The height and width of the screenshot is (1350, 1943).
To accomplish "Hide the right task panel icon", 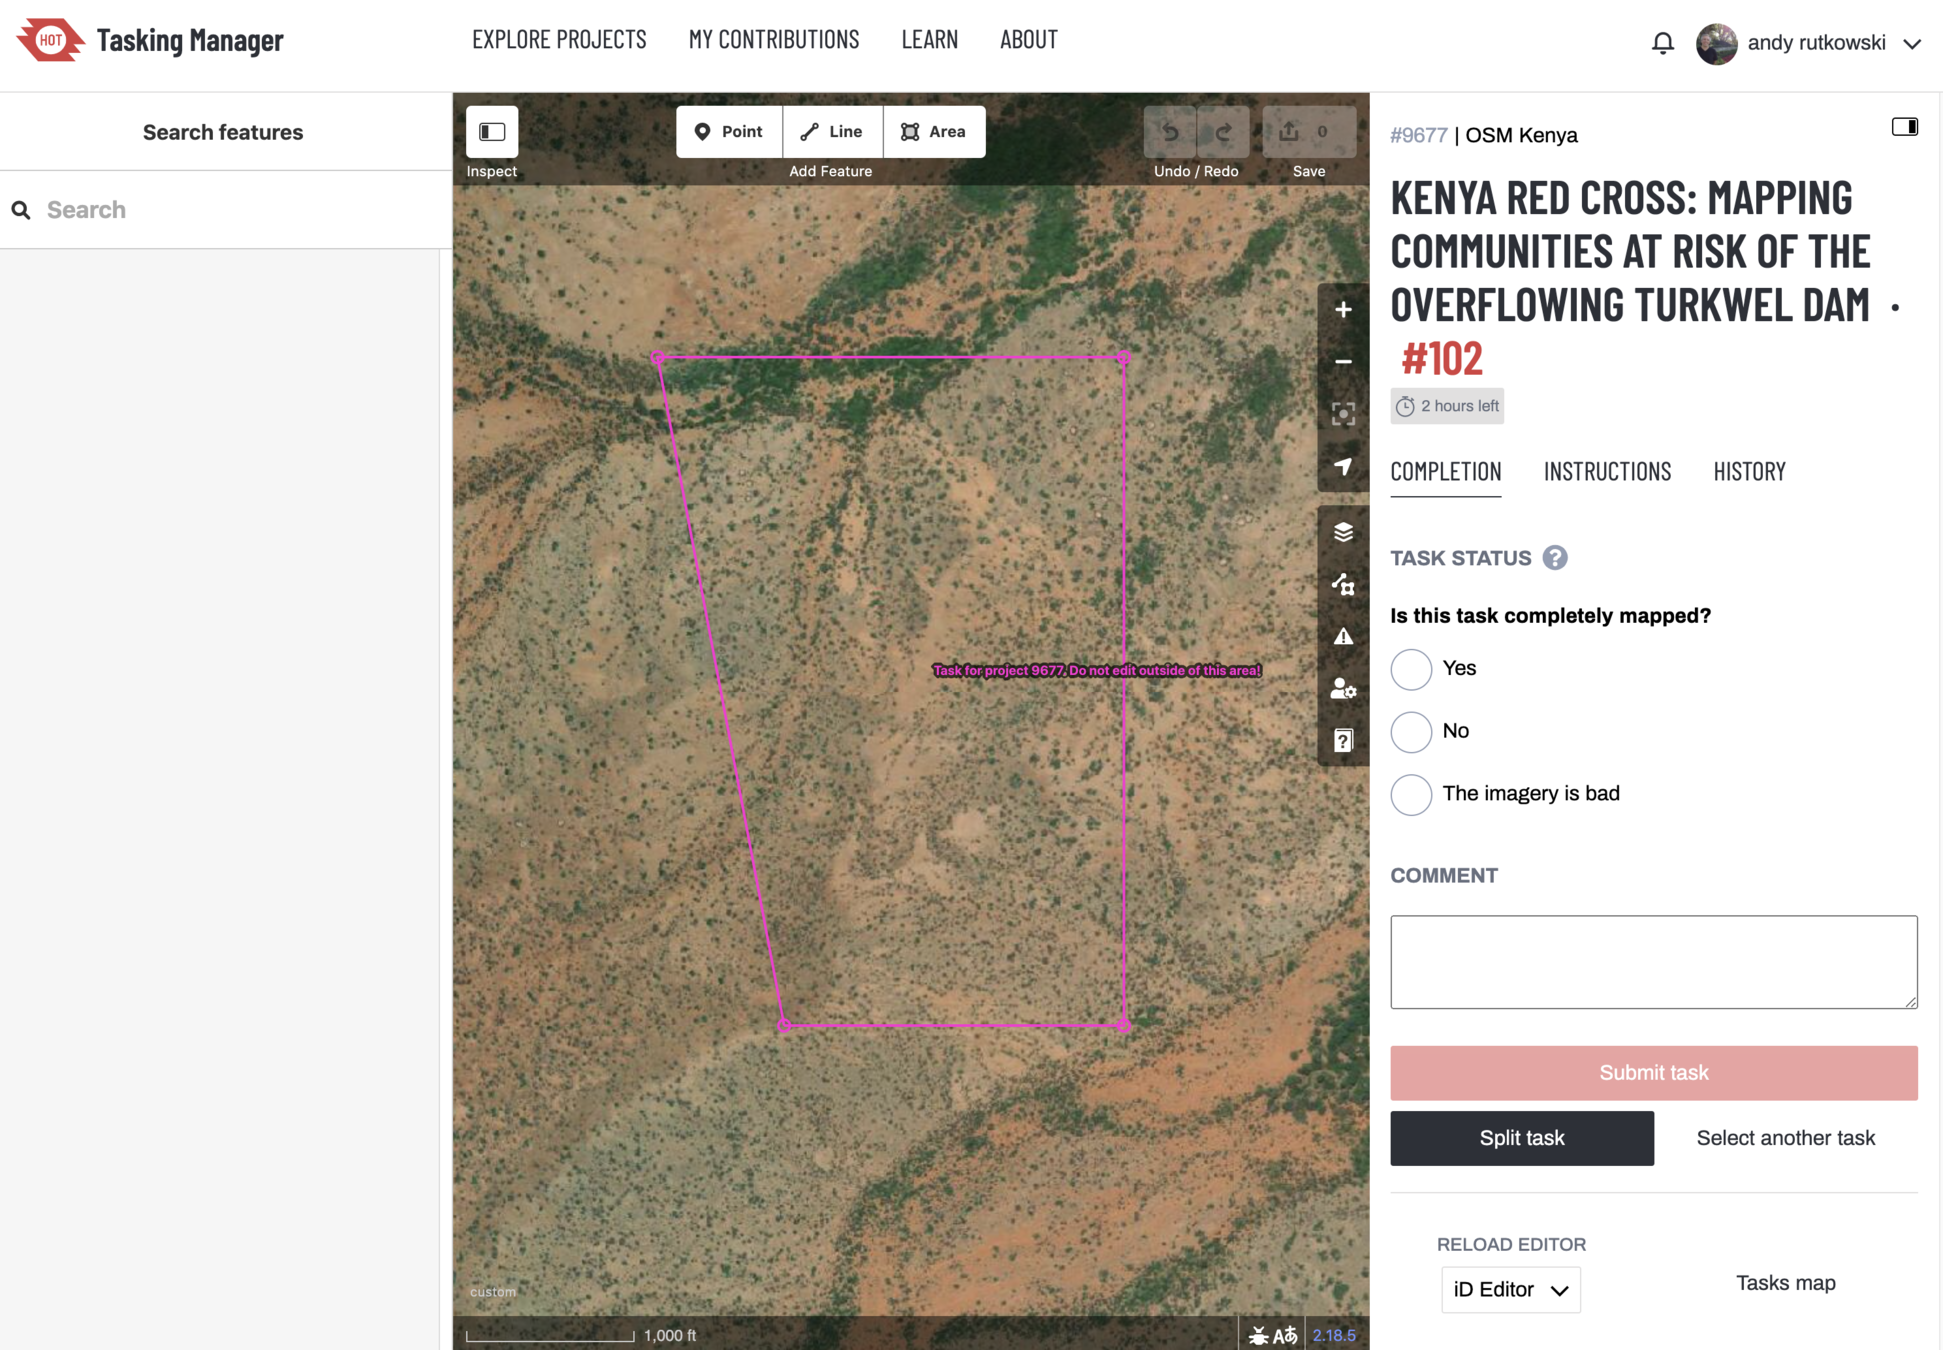I will coord(1904,127).
